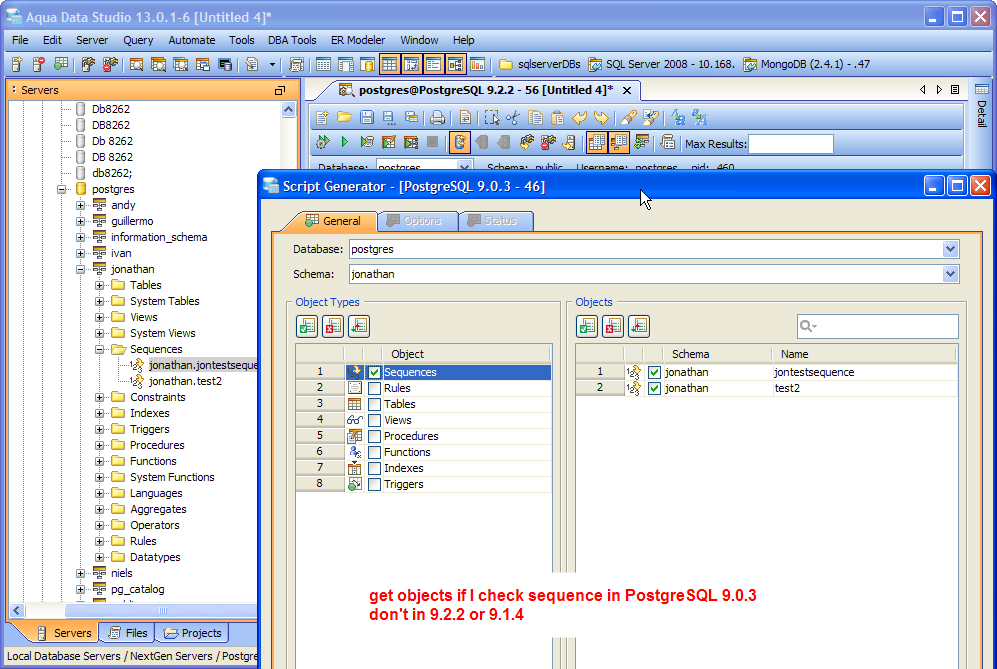Screen dimensions: 997x669
Task: Uncheck the jontestsequence object checkbox
Action: pos(654,372)
